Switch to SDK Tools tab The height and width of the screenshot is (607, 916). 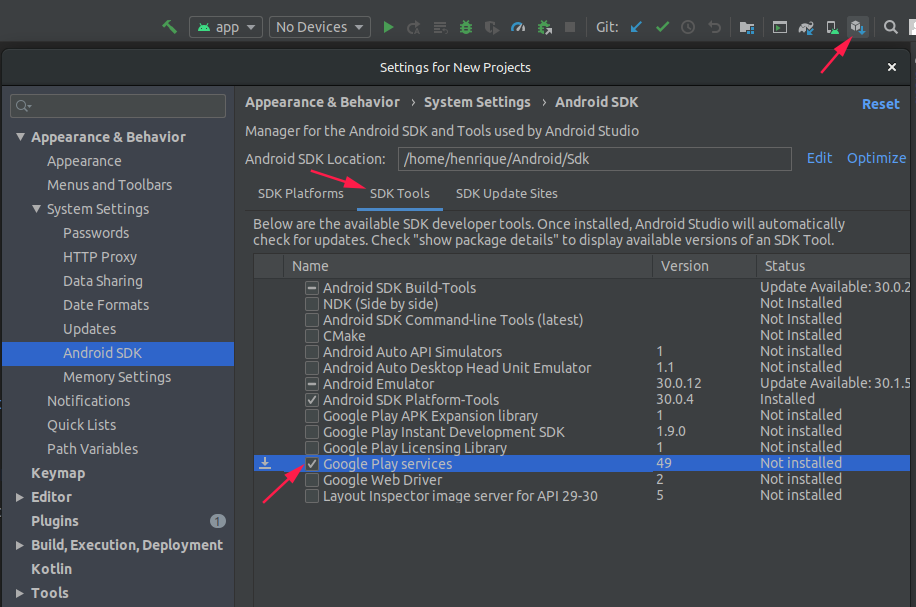[x=400, y=193]
